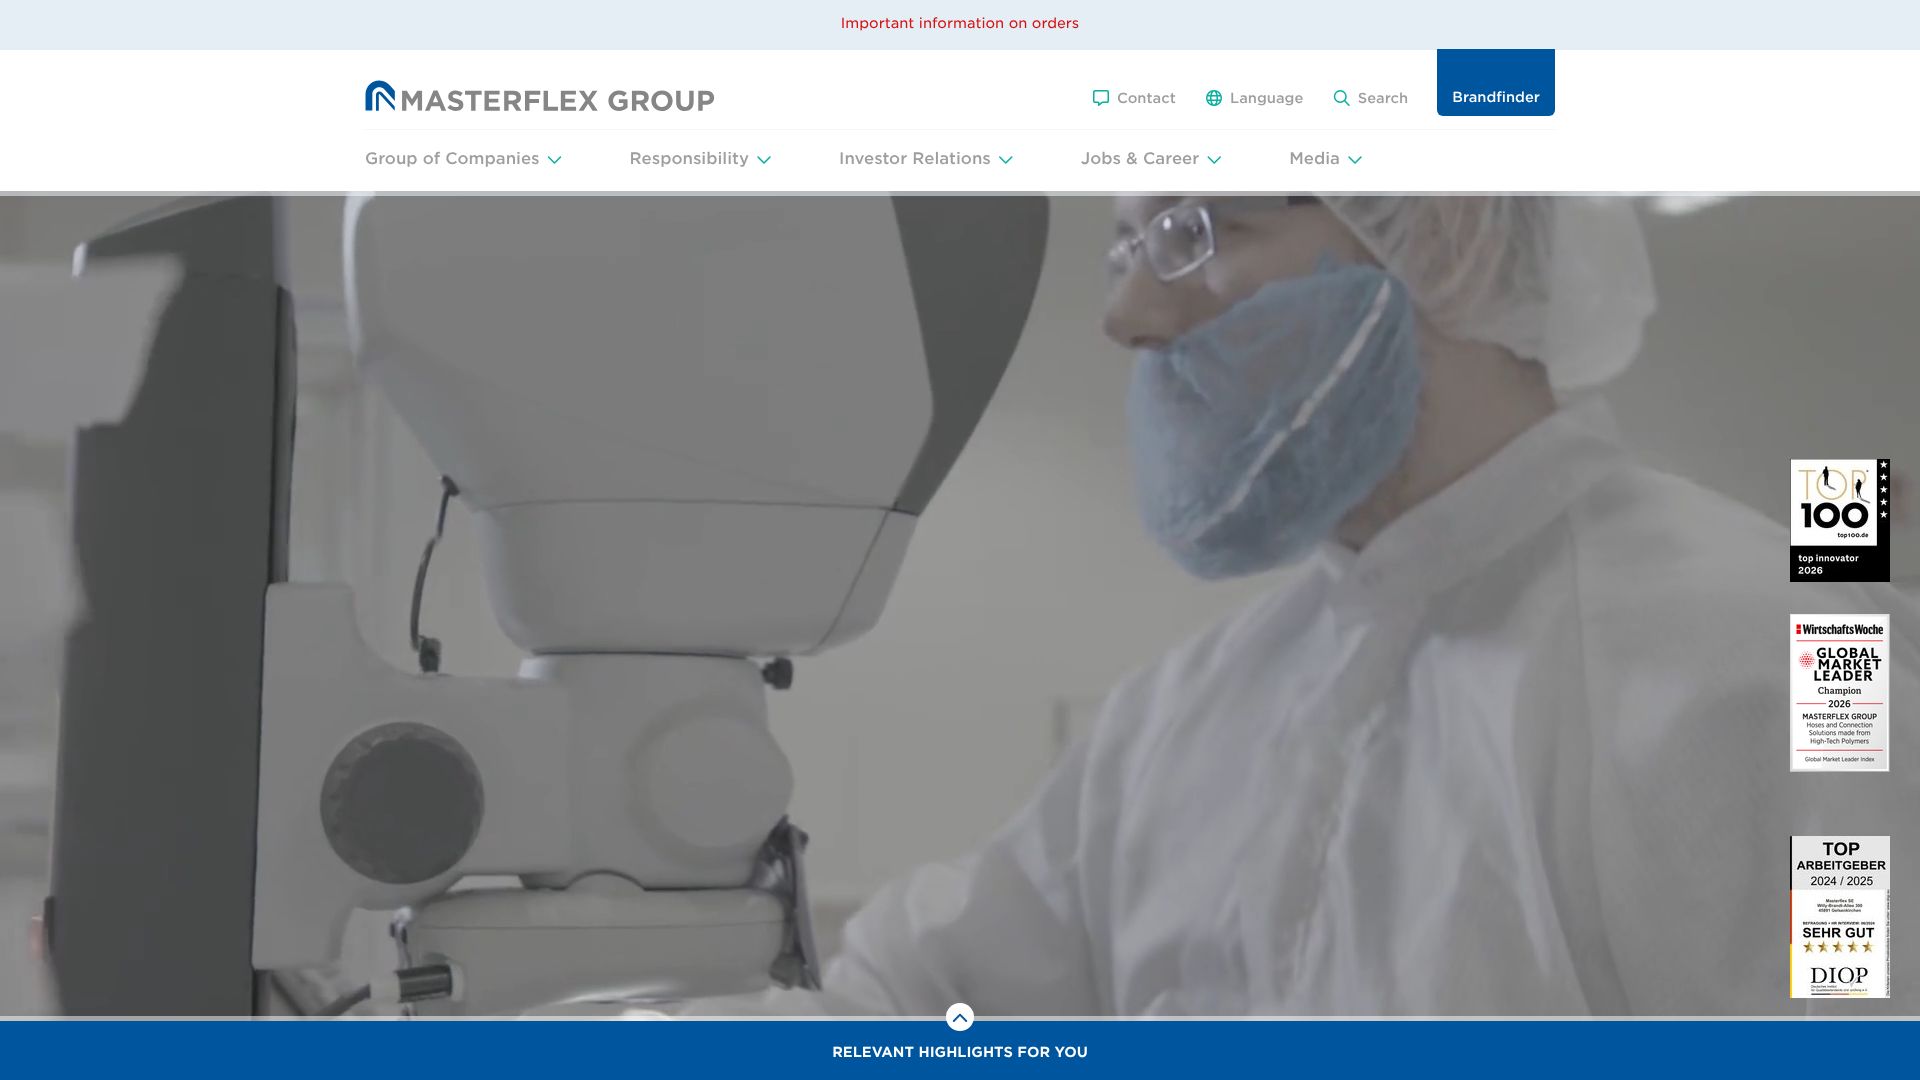The width and height of the screenshot is (1920, 1080).
Task: Open Important information on orders link
Action: pos(960,23)
